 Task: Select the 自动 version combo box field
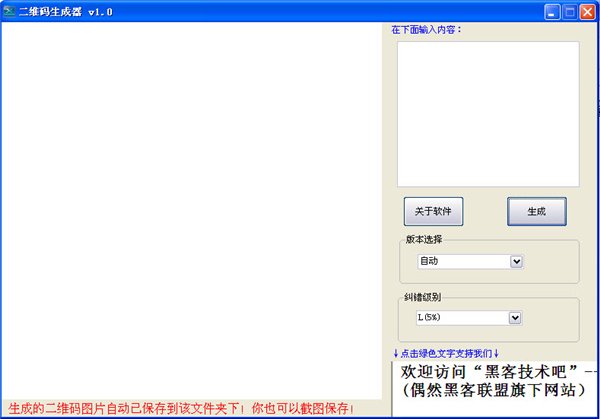click(470, 262)
